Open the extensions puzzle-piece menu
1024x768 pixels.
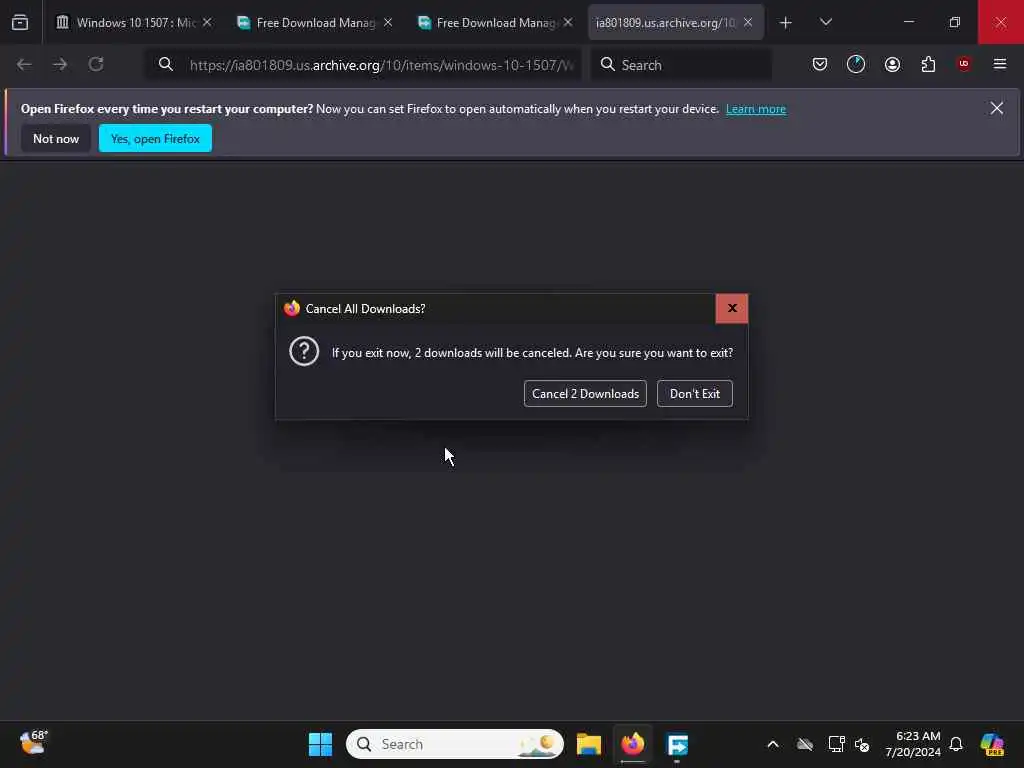pyautogui.click(x=928, y=64)
